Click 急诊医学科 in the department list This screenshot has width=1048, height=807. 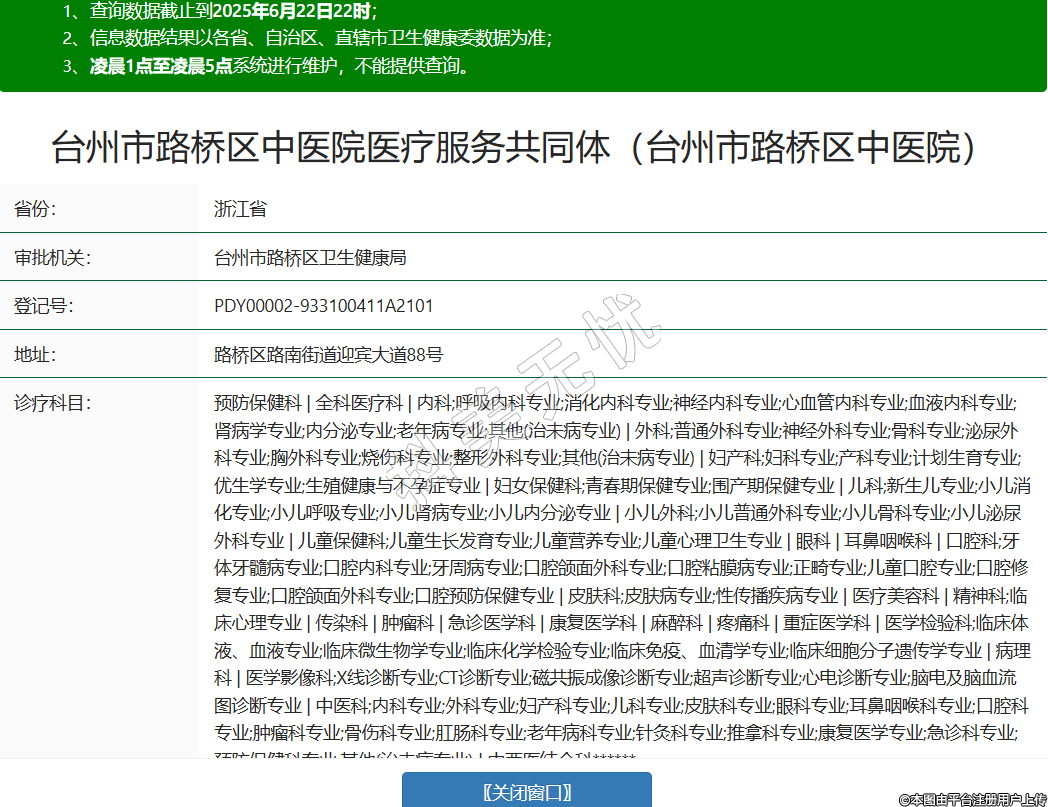[x=491, y=623]
